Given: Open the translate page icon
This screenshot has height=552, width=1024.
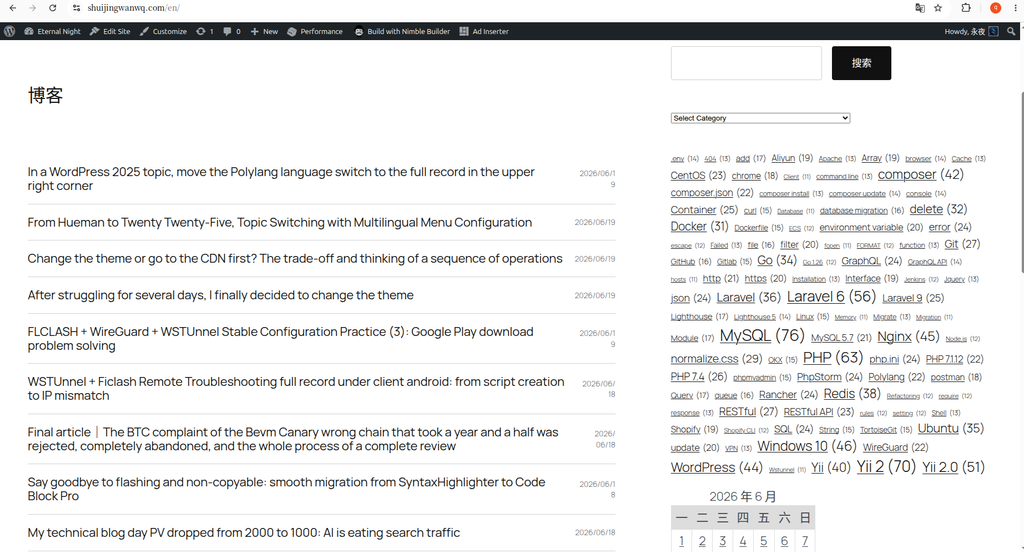Looking at the screenshot, I should 920,8.
